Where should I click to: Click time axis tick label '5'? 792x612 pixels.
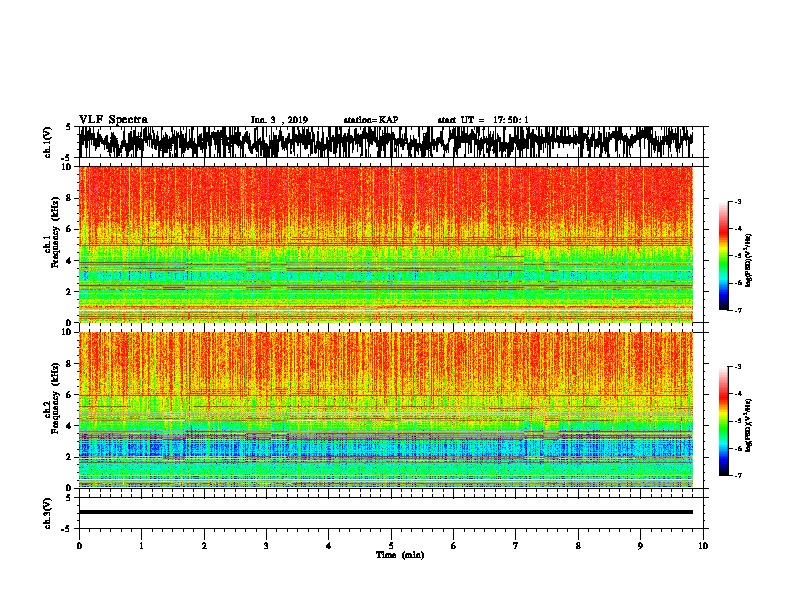tap(391, 546)
